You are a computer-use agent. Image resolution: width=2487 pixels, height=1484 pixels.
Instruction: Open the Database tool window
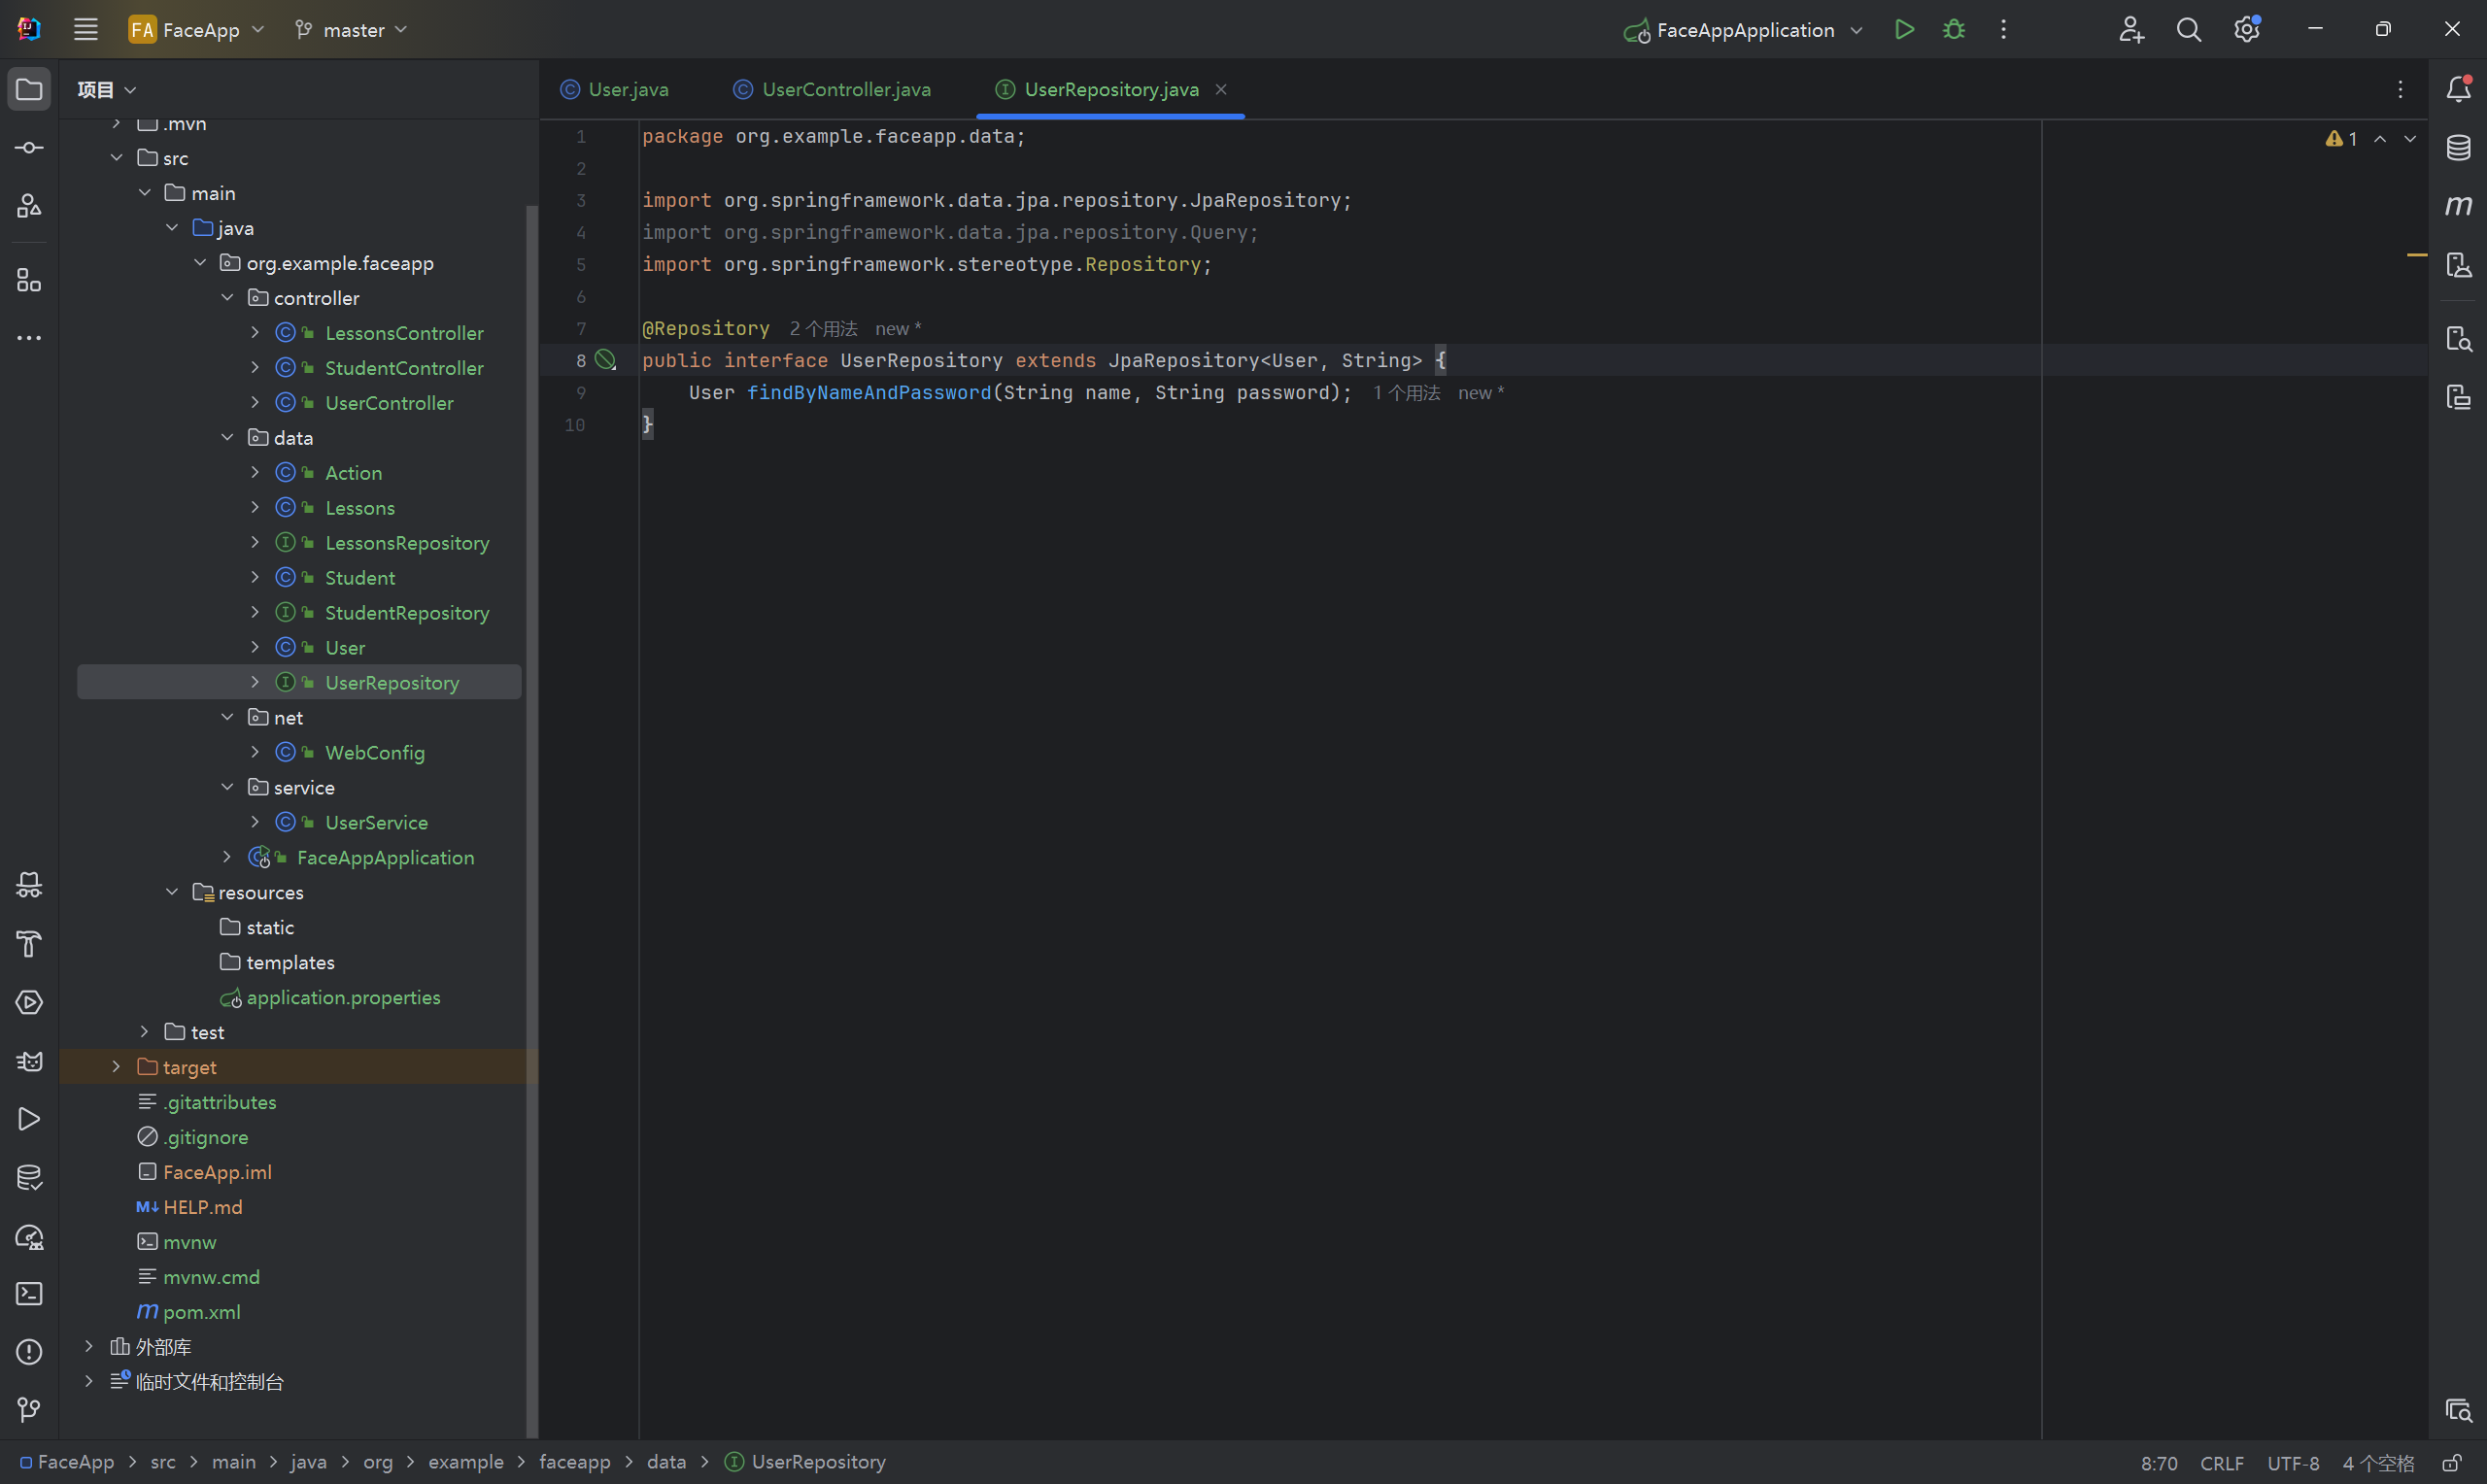pyautogui.click(x=2458, y=148)
